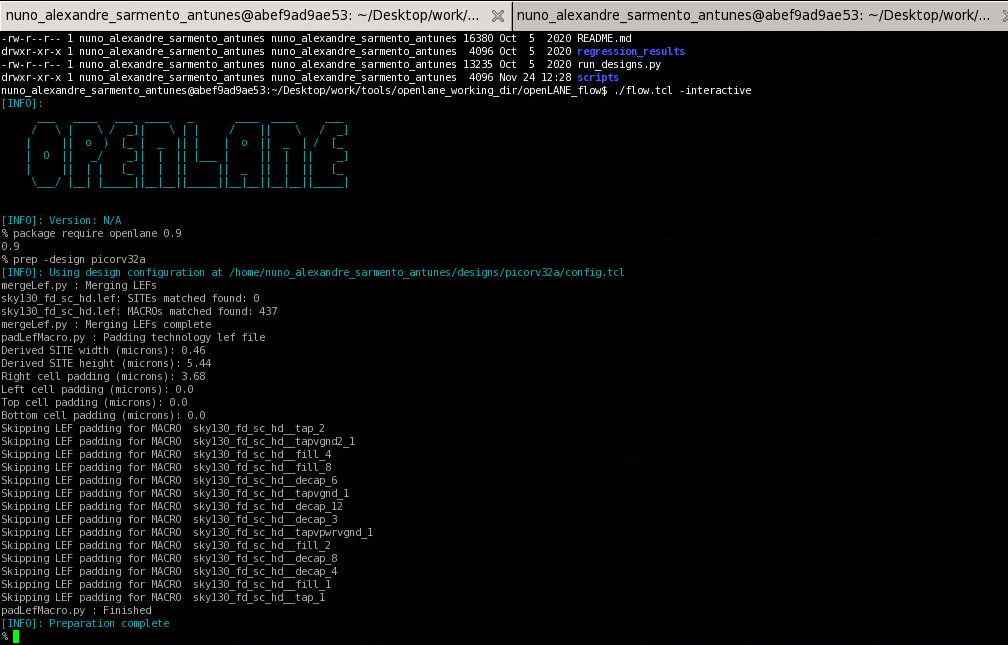Click 'Top cell padding (microns): 0.0'
The image size is (1008, 645).
coord(94,402)
